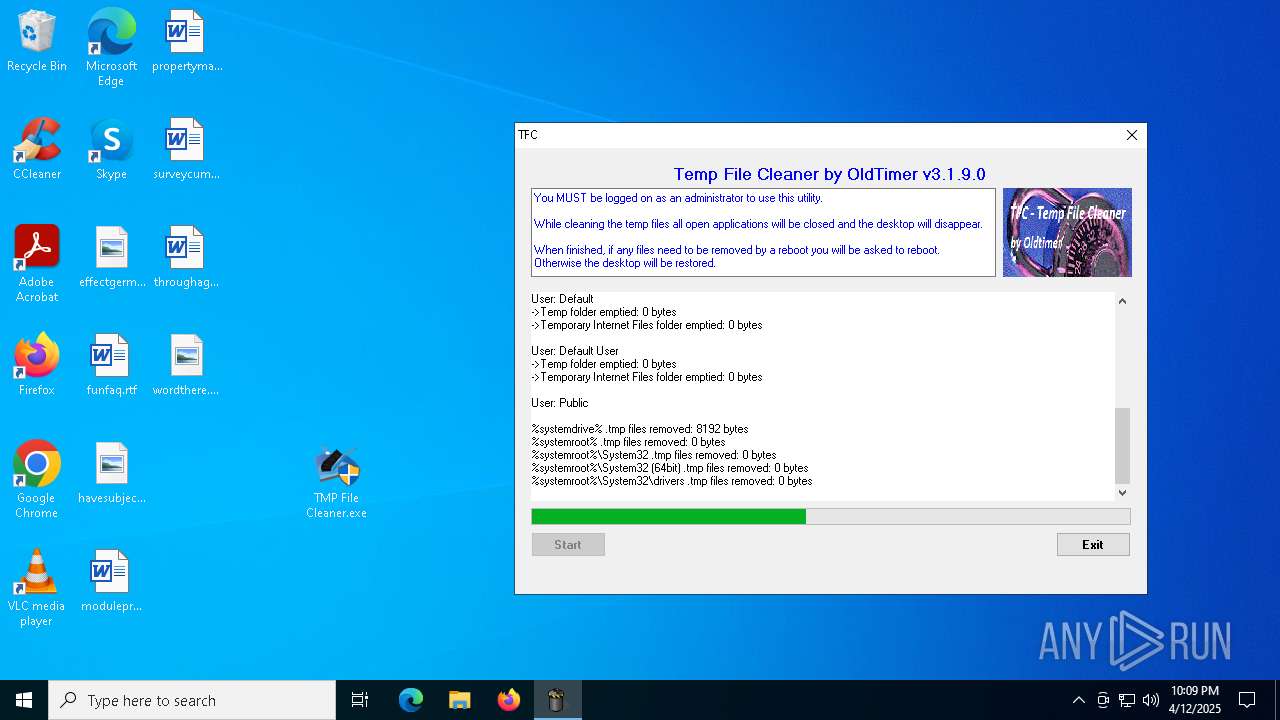This screenshot has height=720, width=1280.
Task: Open Task View from the taskbar
Action: (360, 700)
